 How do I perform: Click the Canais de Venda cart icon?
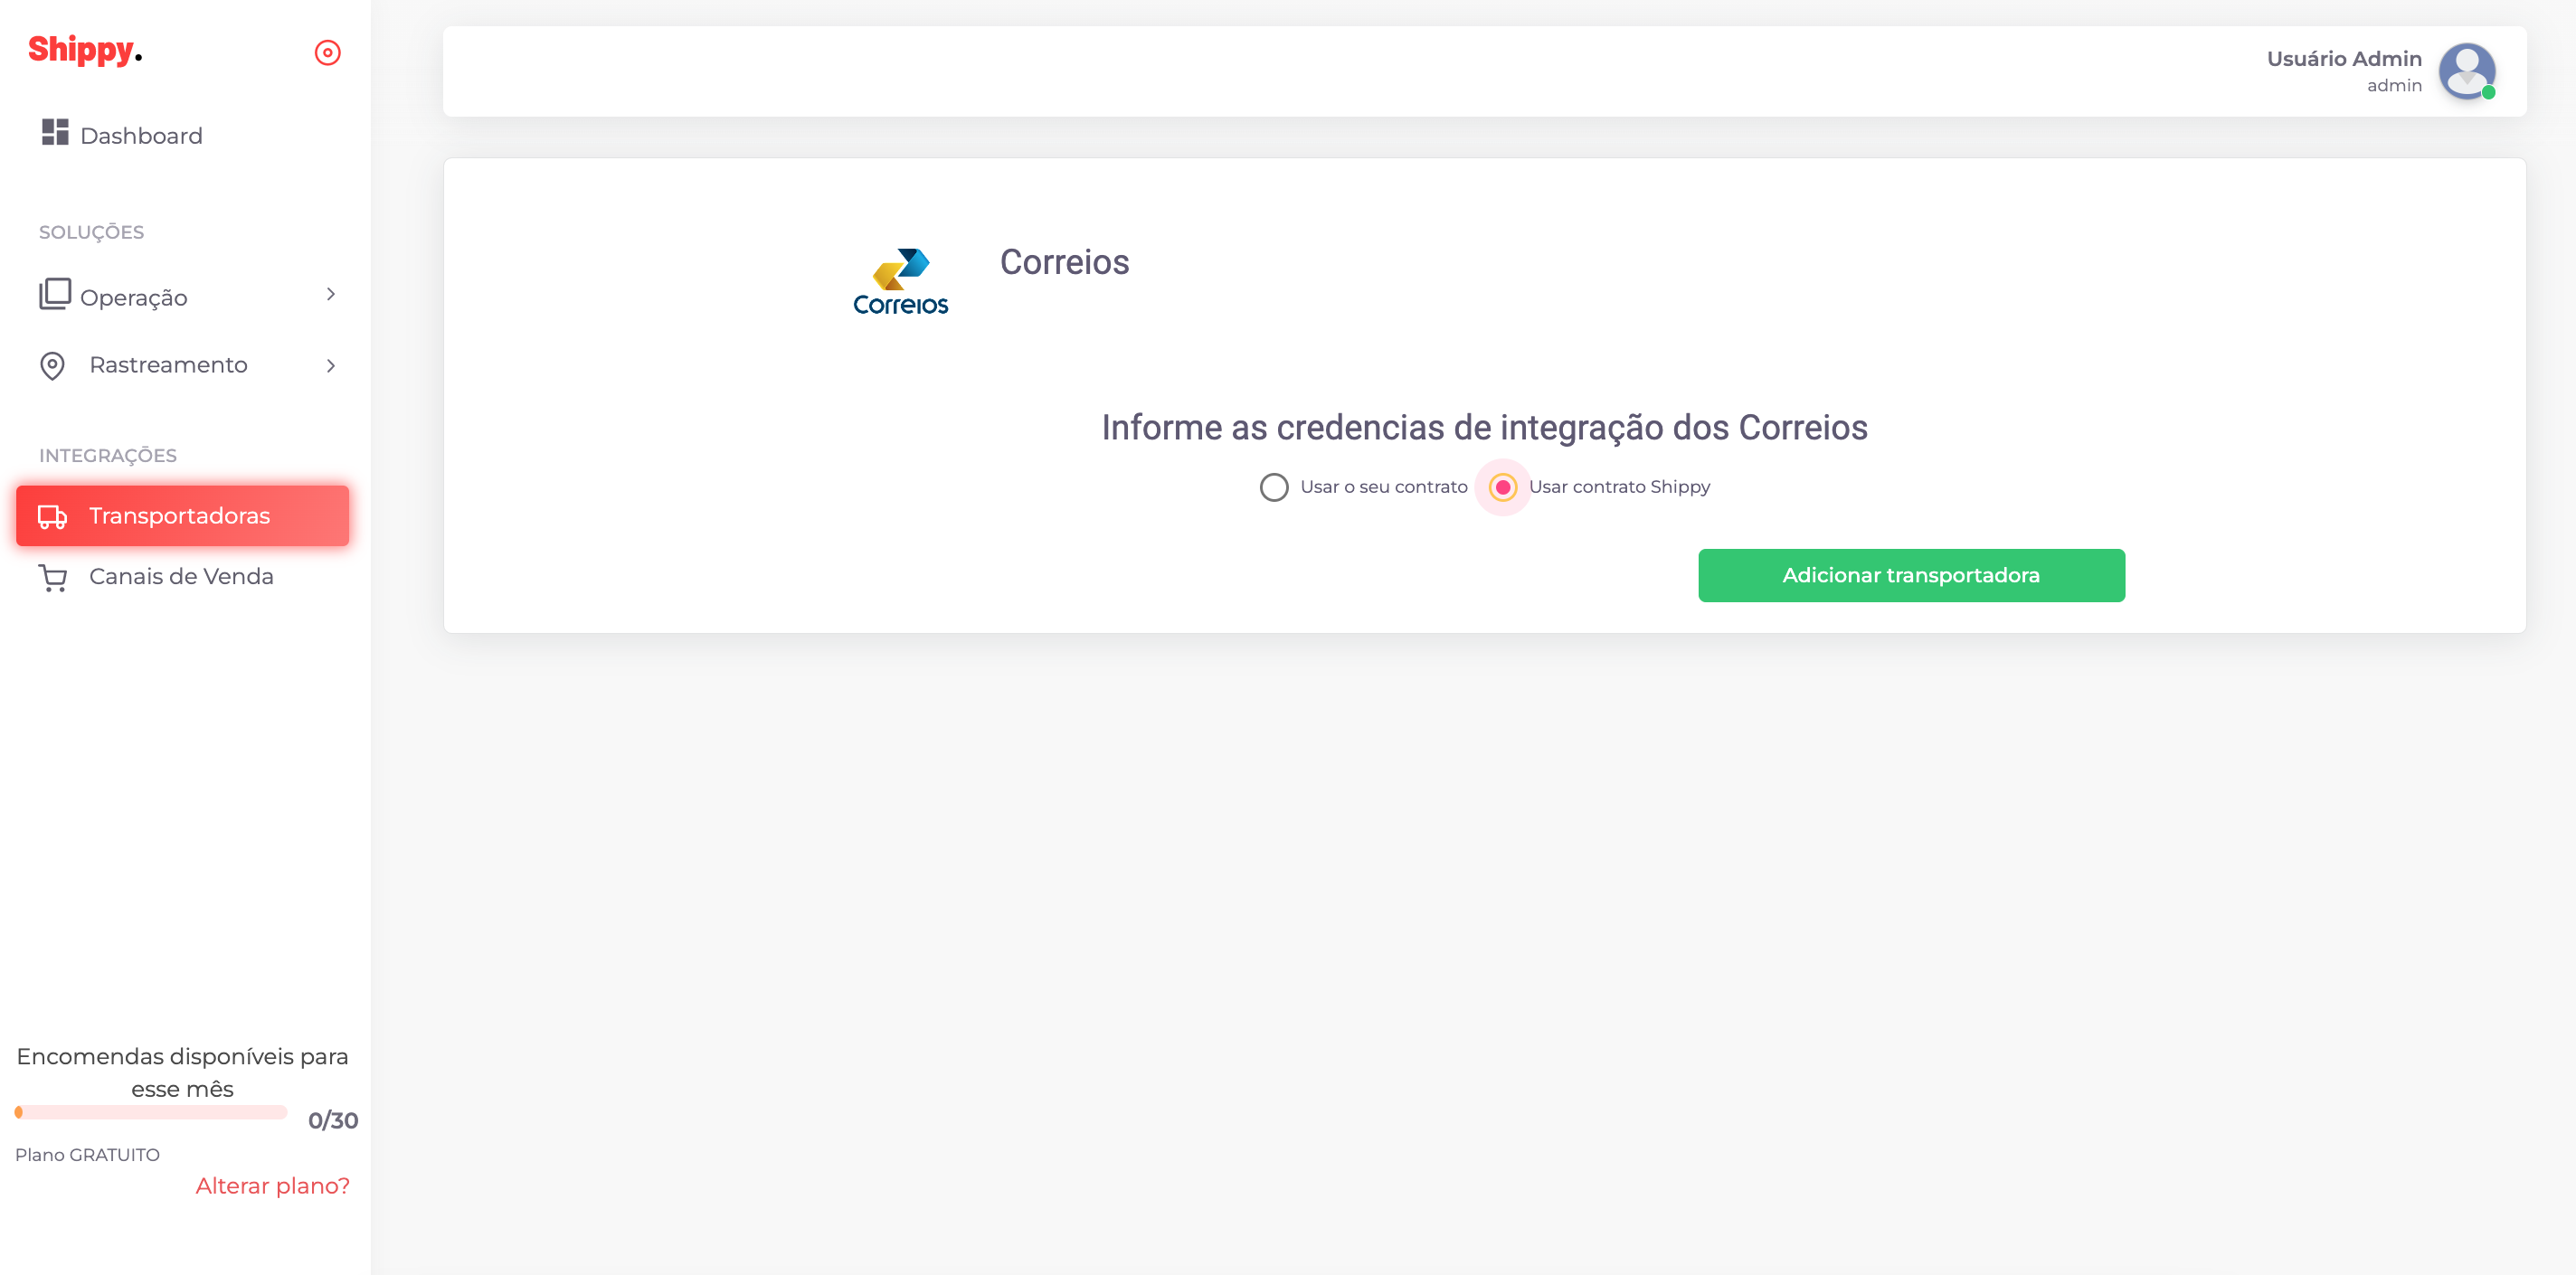[52, 577]
